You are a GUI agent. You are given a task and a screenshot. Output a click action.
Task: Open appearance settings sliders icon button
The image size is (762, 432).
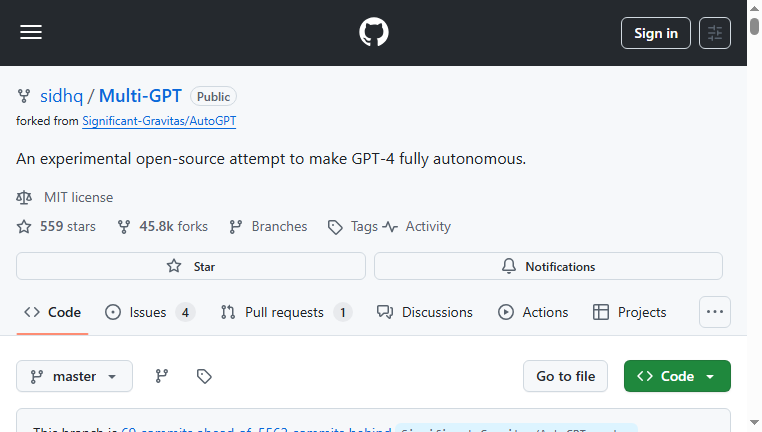[x=714, y=33]
